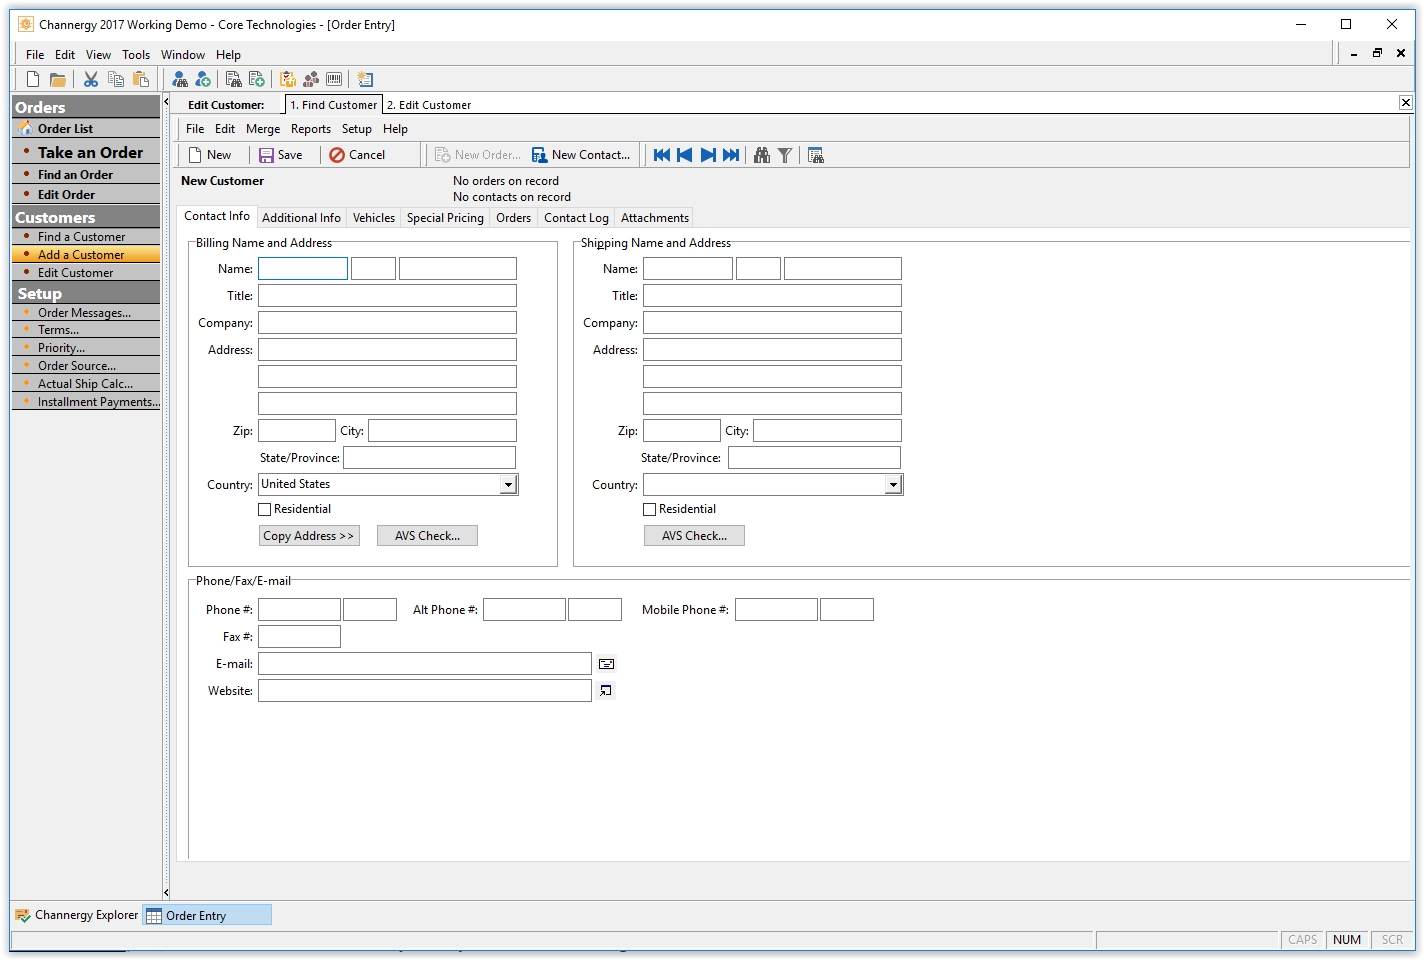The image size is (1424, 960).
Task: Open the website link icon next to Website
Action: 606,691
